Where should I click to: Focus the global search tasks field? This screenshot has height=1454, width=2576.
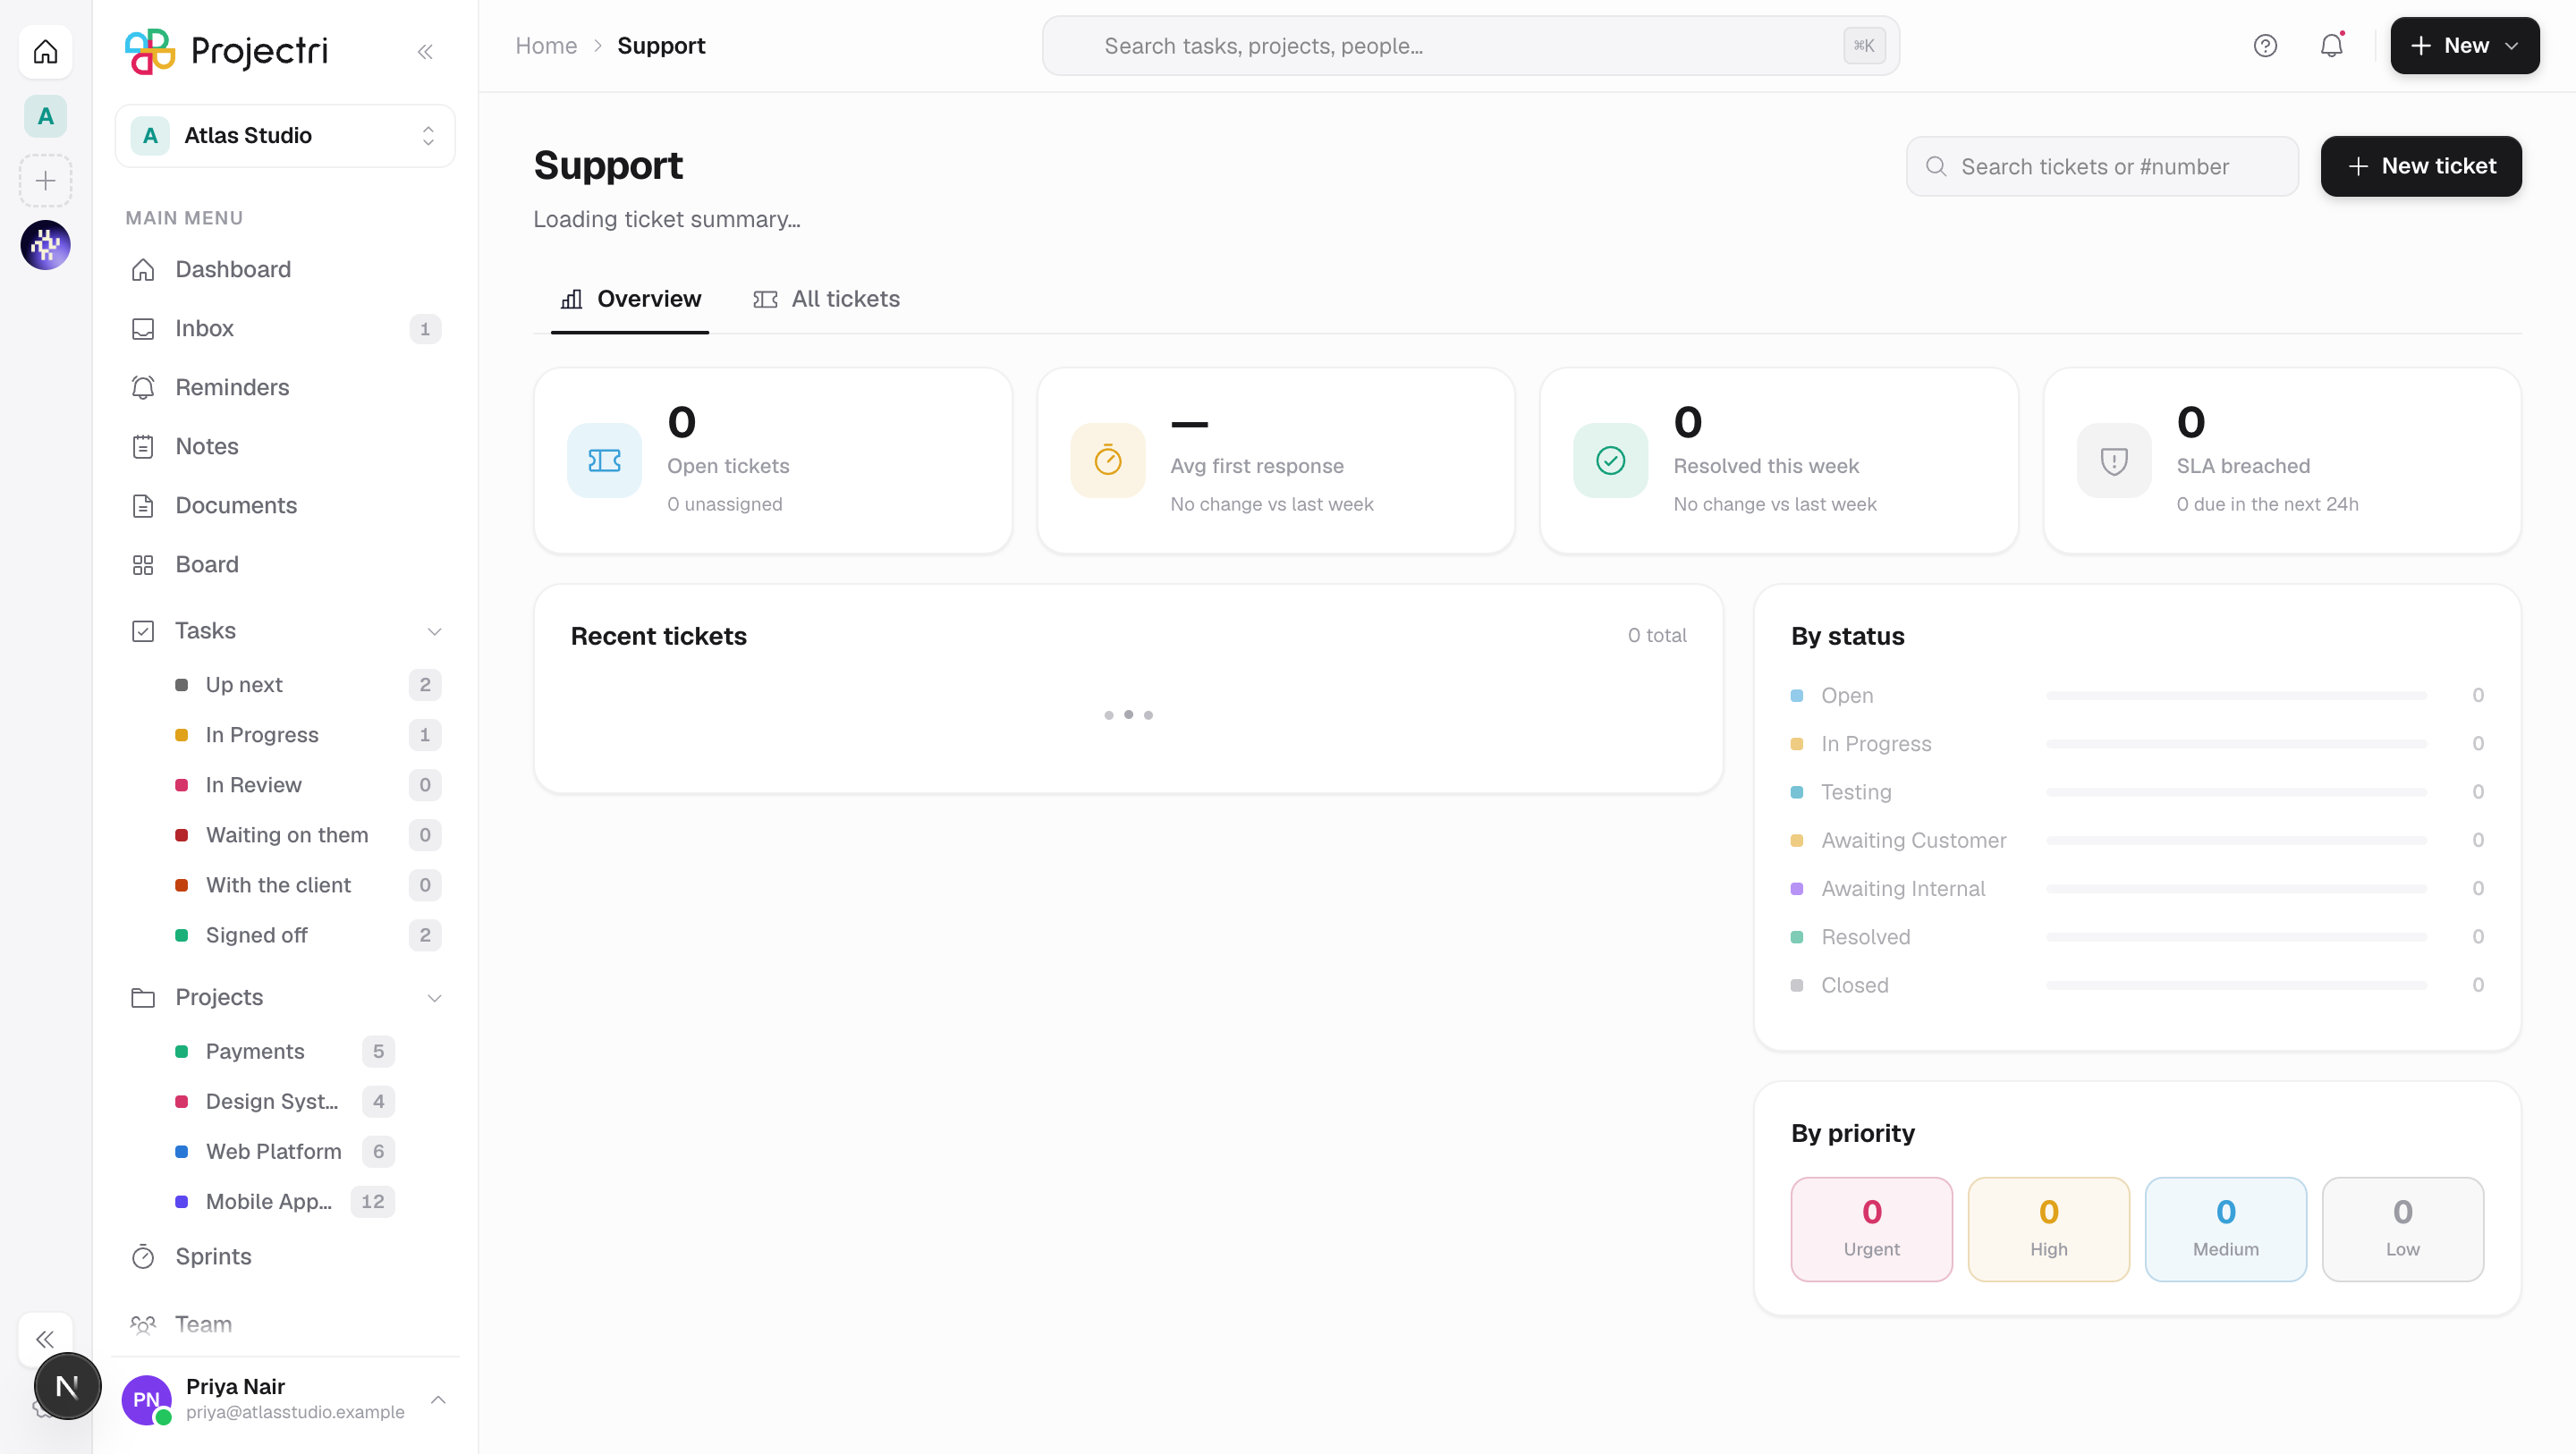pos(1470,46)
